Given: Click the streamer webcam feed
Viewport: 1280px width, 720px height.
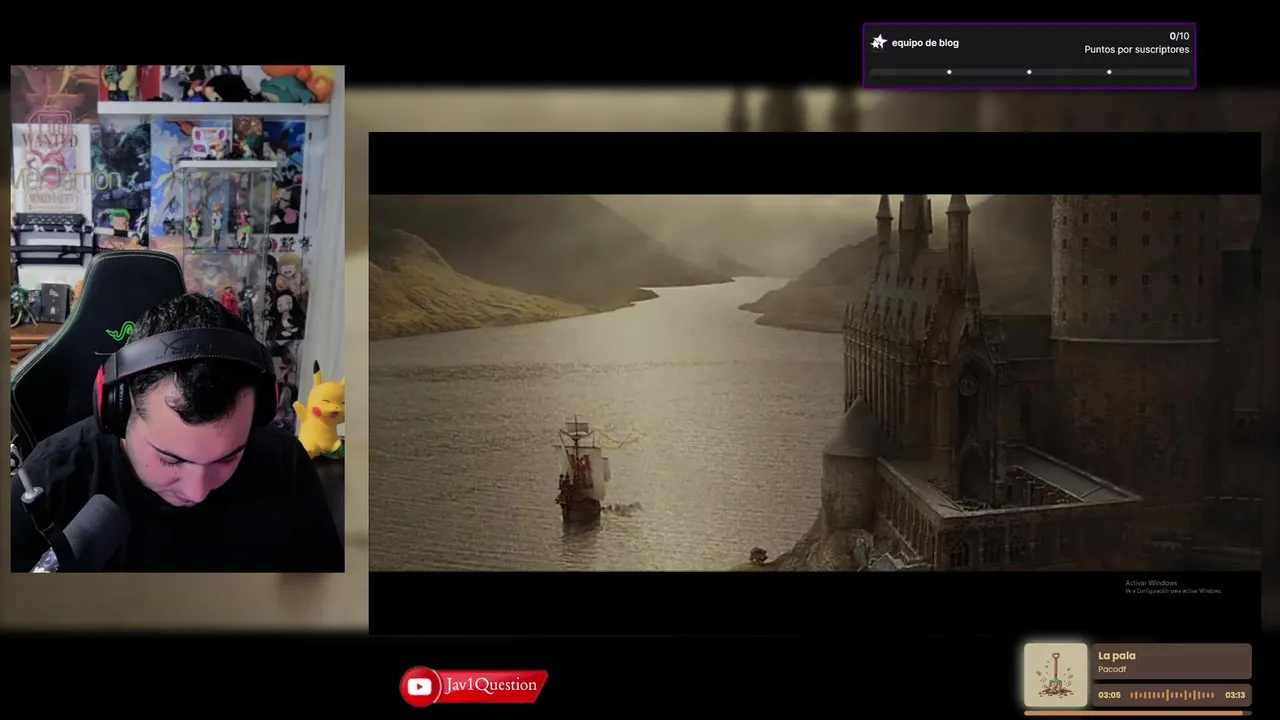Looking at the screenshot, I should tap(177, 319).
